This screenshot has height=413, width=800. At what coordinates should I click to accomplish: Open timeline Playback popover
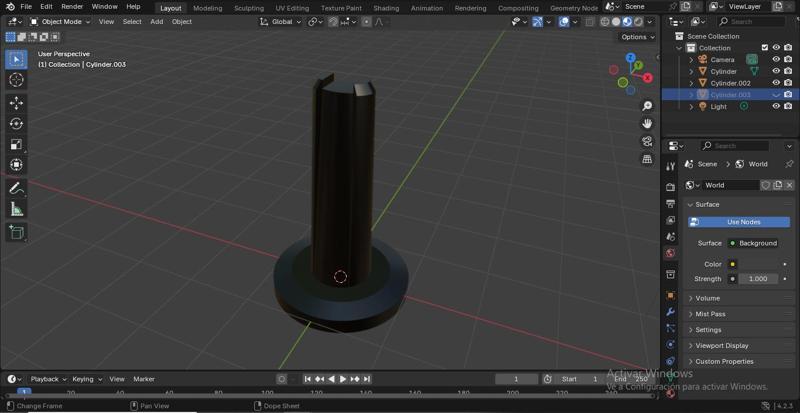(48, 379)
